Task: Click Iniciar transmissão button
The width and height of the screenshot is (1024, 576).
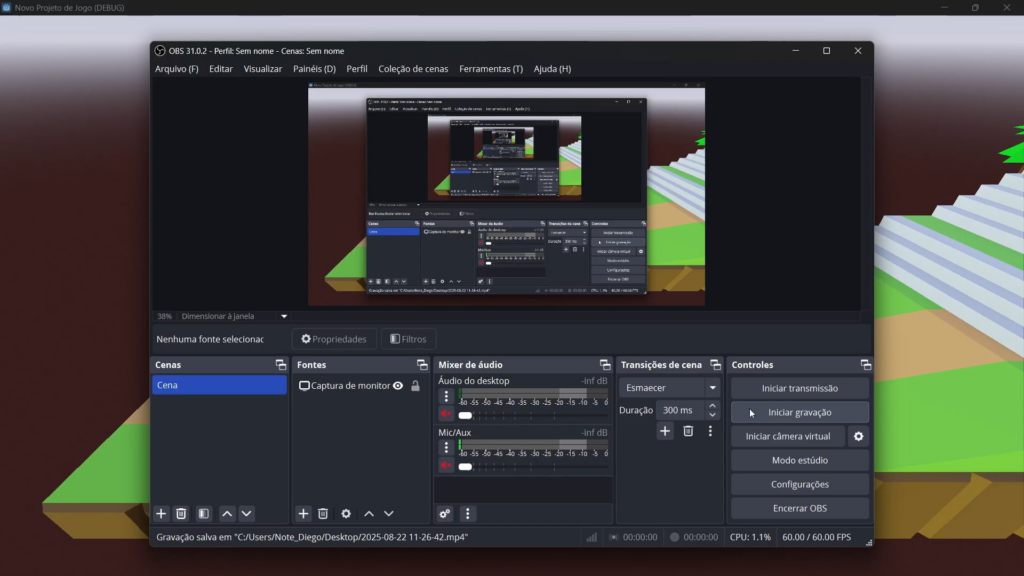Action: tap(800, 389)
